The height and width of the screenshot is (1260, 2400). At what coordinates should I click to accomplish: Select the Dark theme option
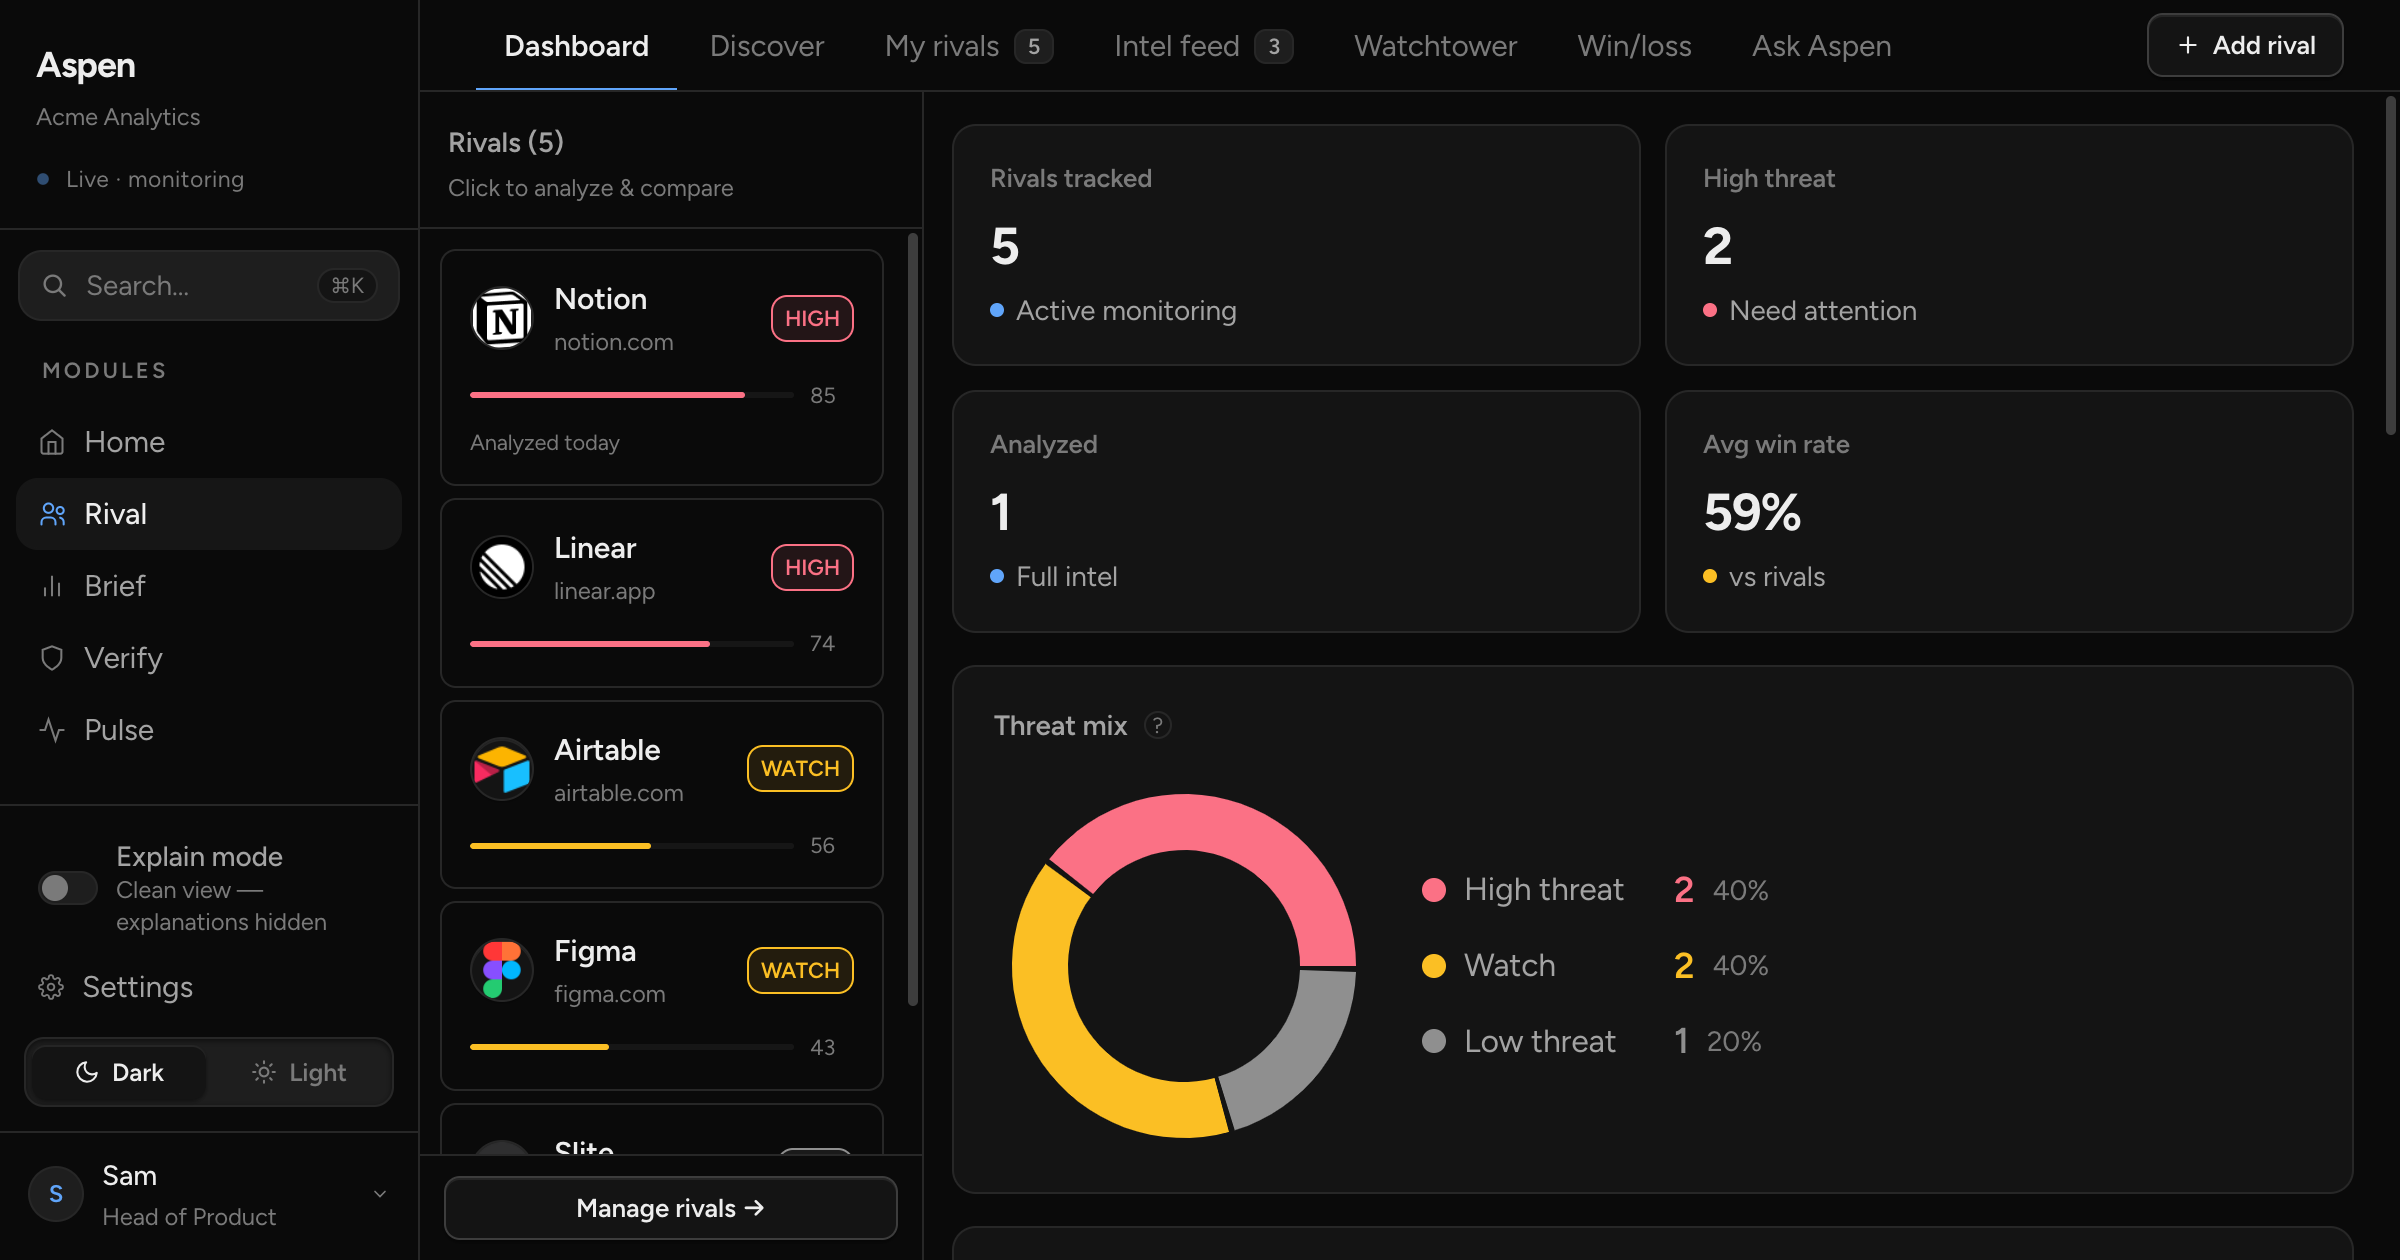click(119, 1073)
